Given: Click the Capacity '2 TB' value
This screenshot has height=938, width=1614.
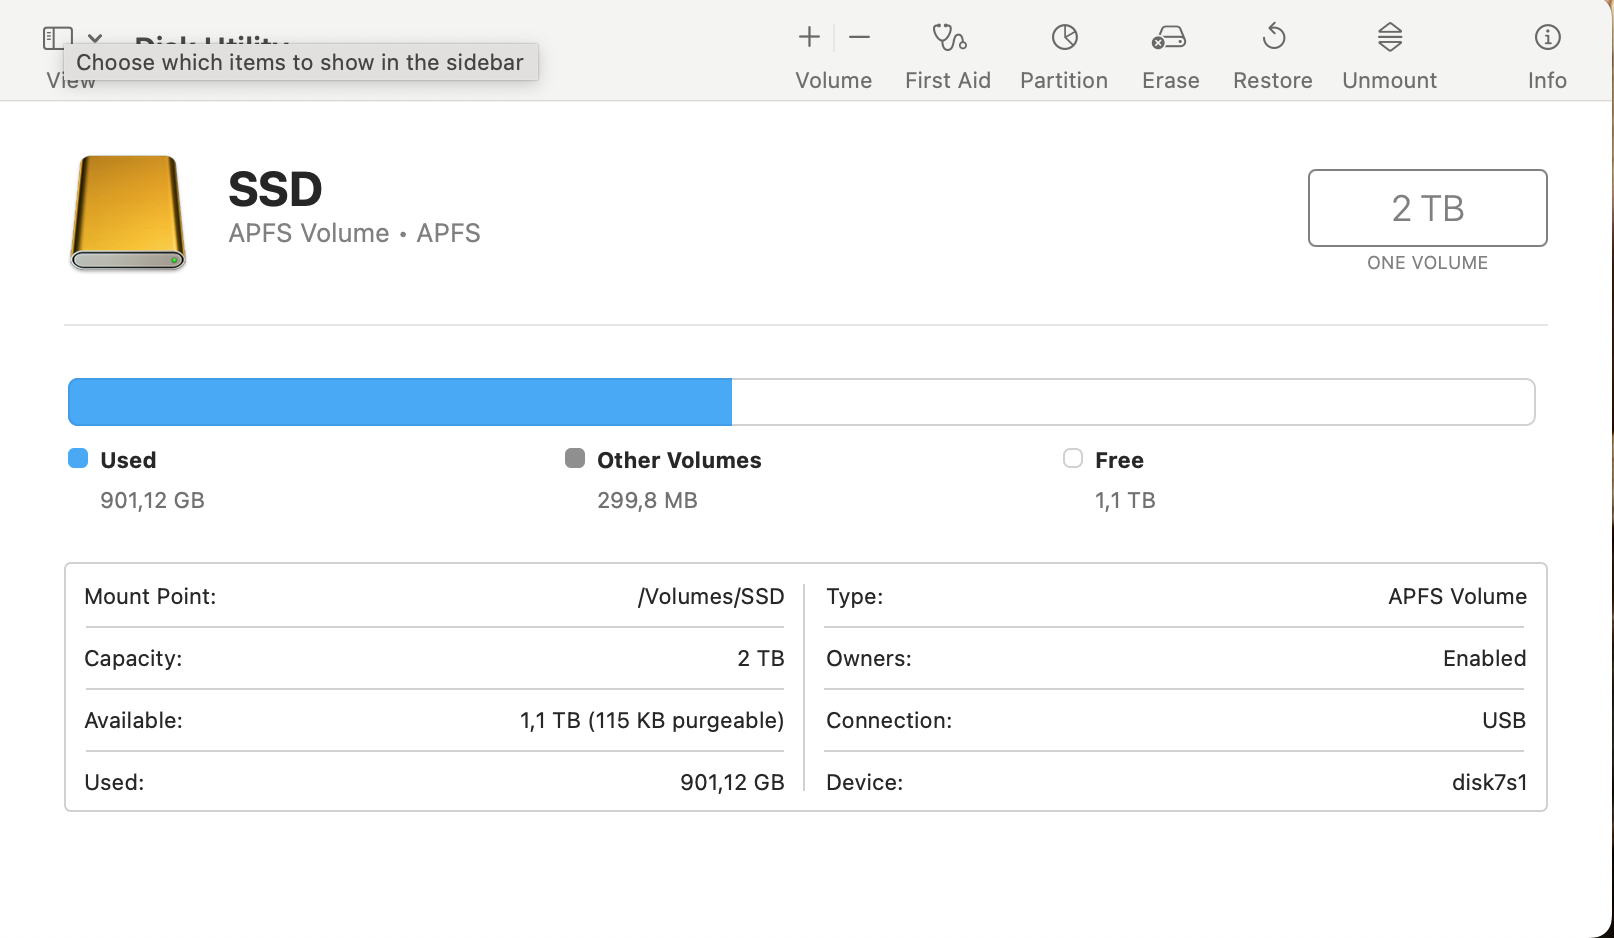Looking at the screenshot, I should pyautogui.click(x=761, y=658).
